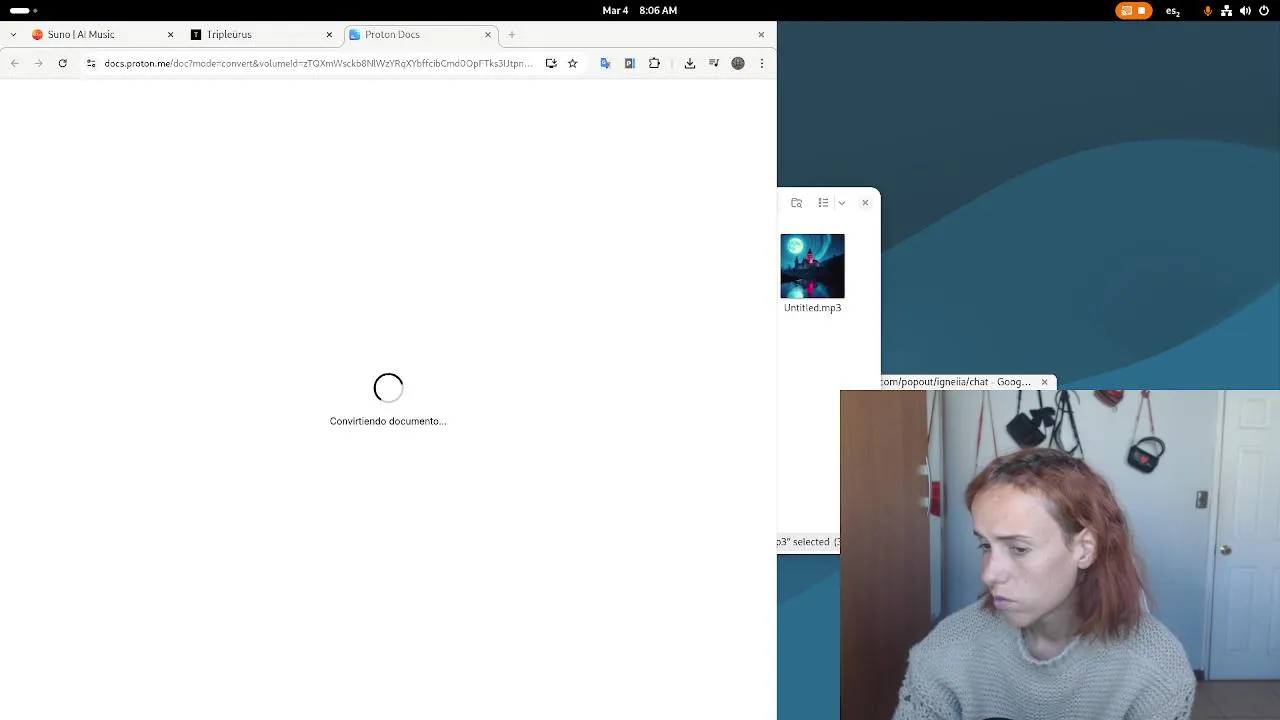Go back to previous page
Image resolution: width=1280 pixels, height=720 pixels.
click(x=15, y=63)
